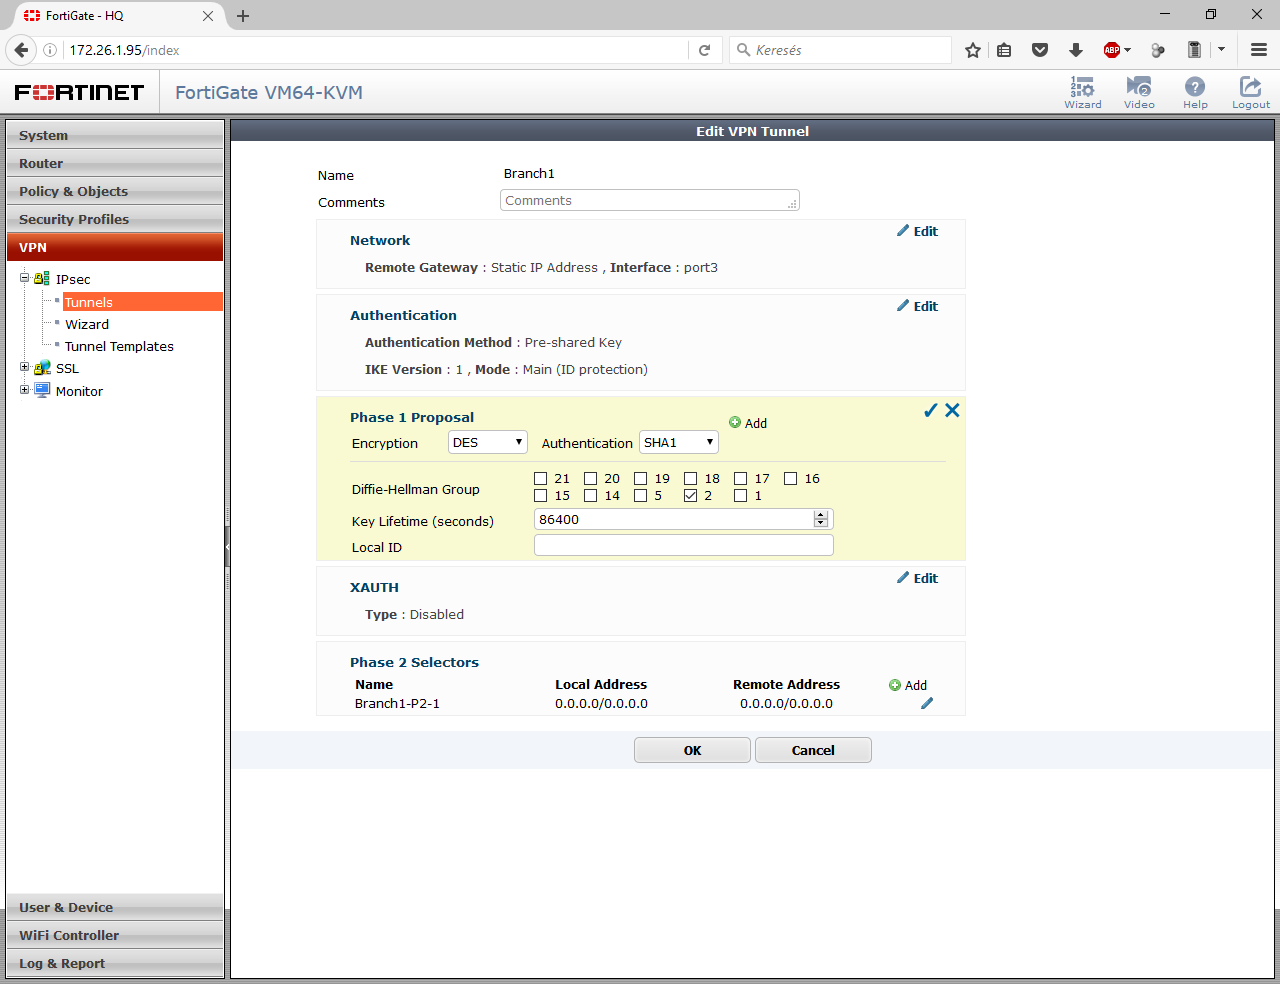Screen dimensions: 1280x984
Task: Open the FortiGate setup Wizard icon
Action: (x=1082, y=91)
